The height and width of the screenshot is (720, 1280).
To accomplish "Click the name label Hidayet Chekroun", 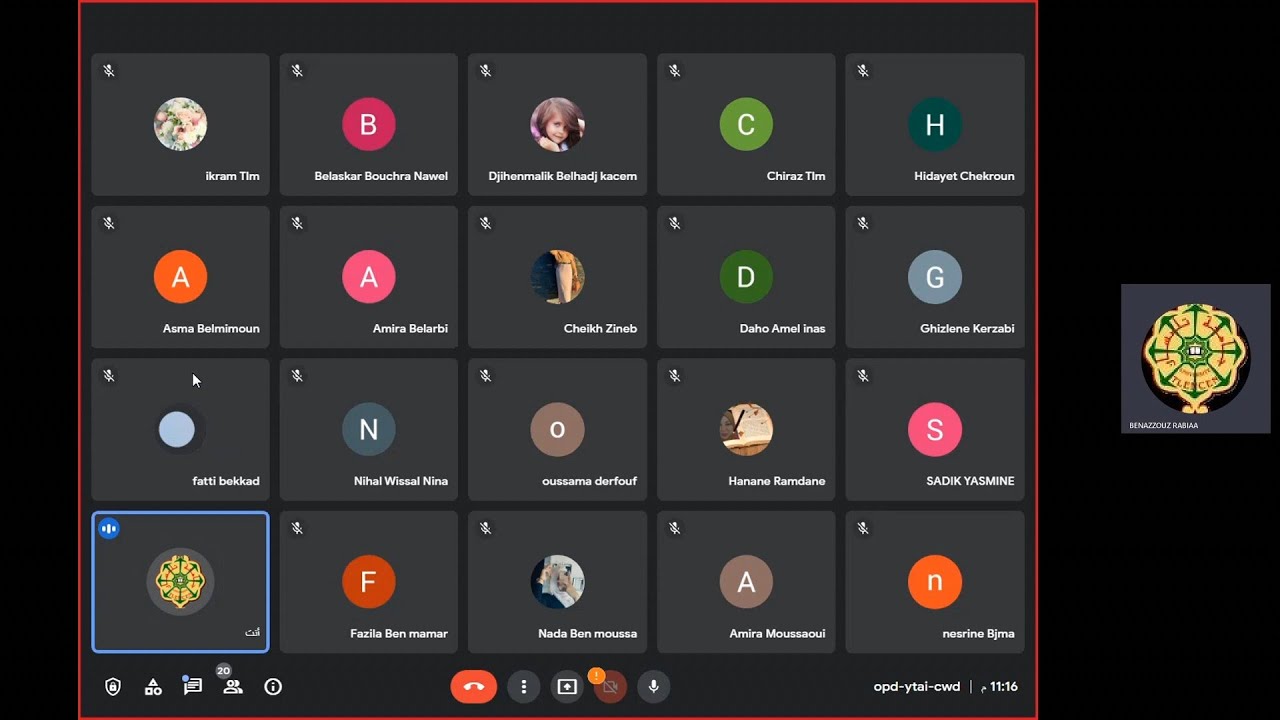I will point(964,176).
